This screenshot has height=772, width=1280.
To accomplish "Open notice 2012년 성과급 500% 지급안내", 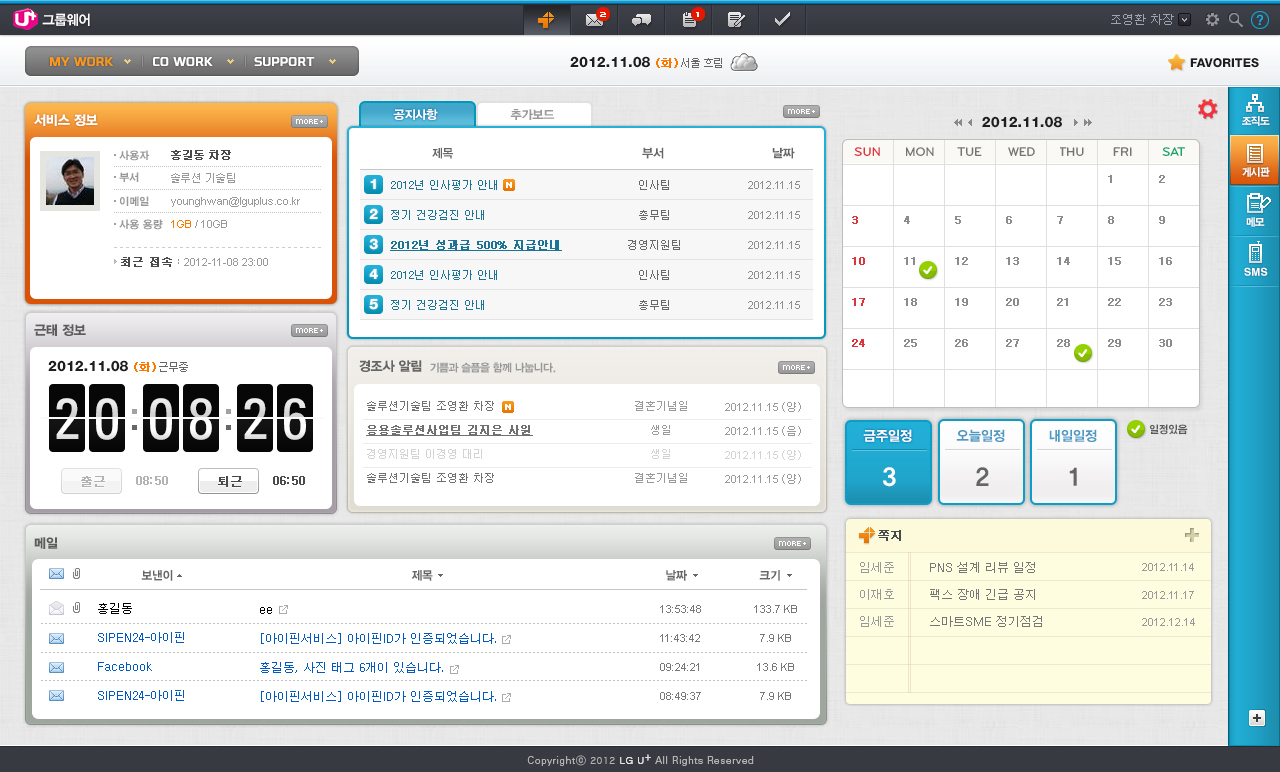I will pyautogui.click(x=475, y=245).
